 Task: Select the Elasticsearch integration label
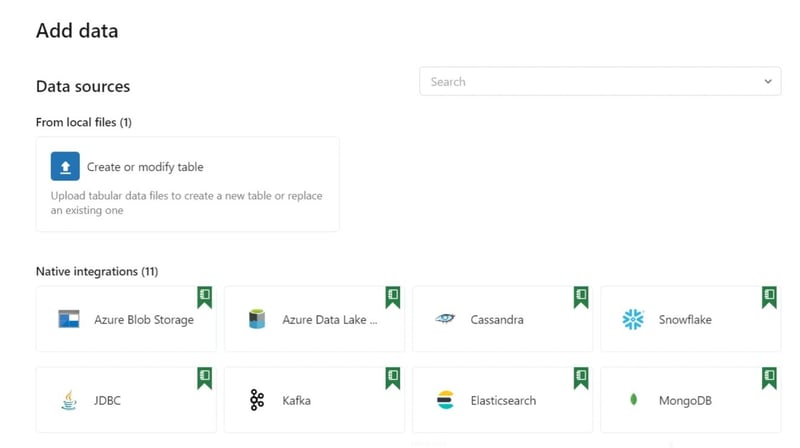(x=503, y=401)
